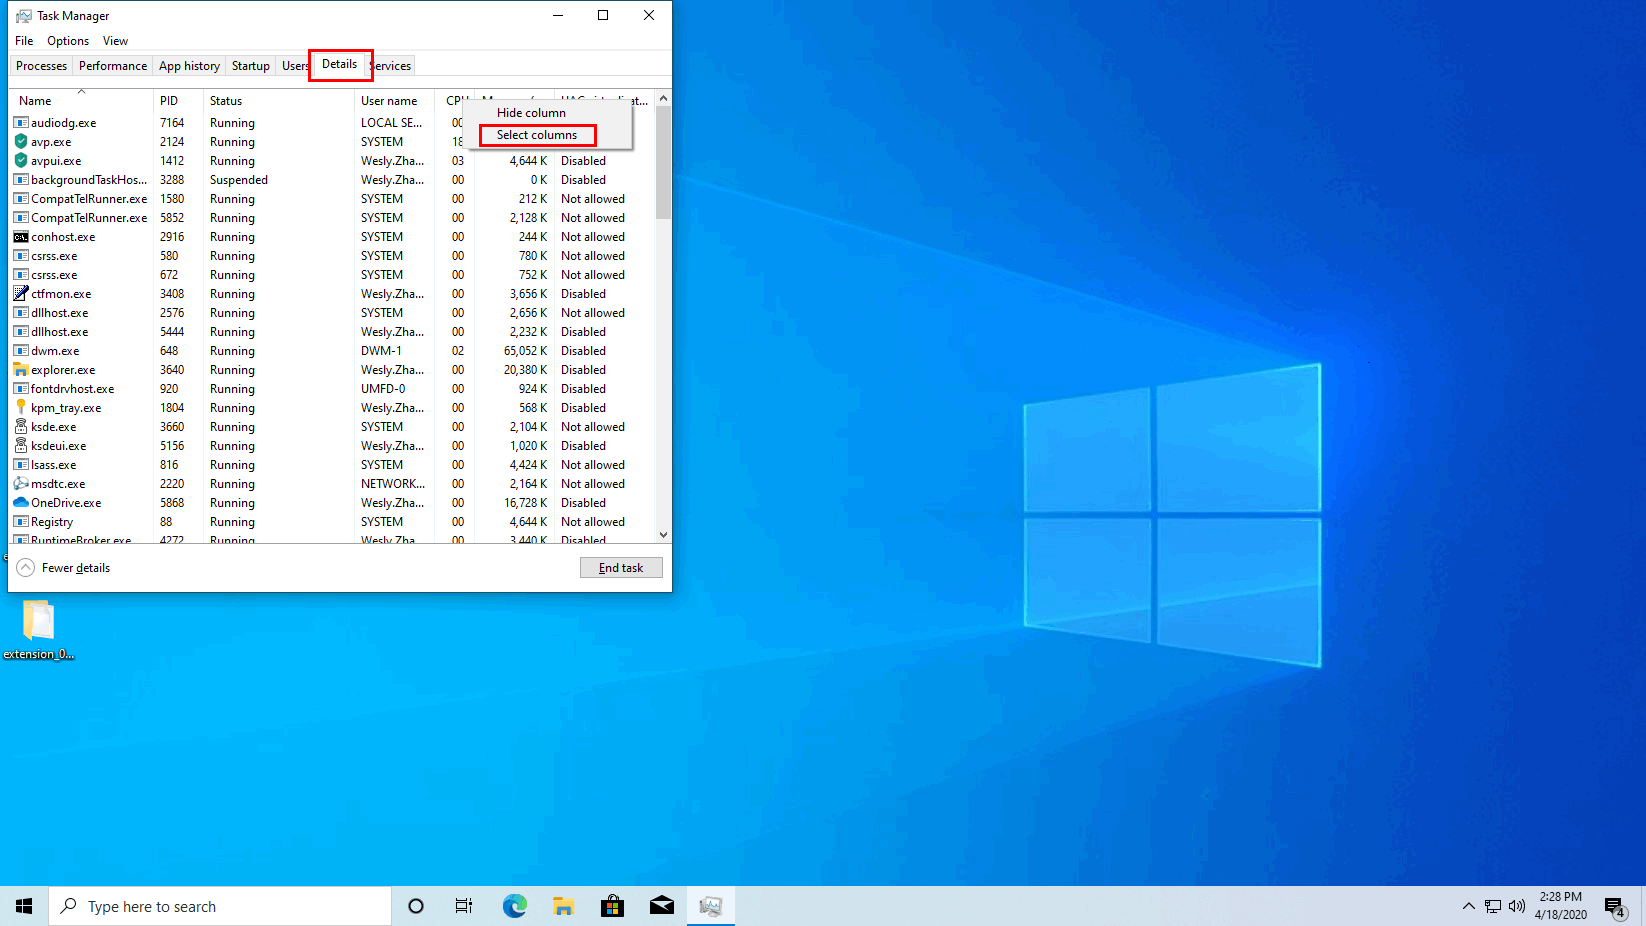Show hidden system tray icons
This screenshot has width=1646, height=926.
pos(1468,906)
